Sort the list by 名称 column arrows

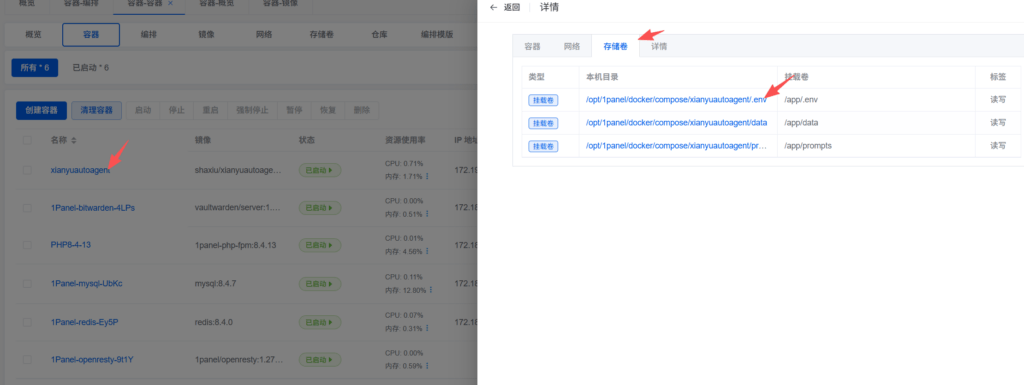pyautogui.click(x=74, y=140)
